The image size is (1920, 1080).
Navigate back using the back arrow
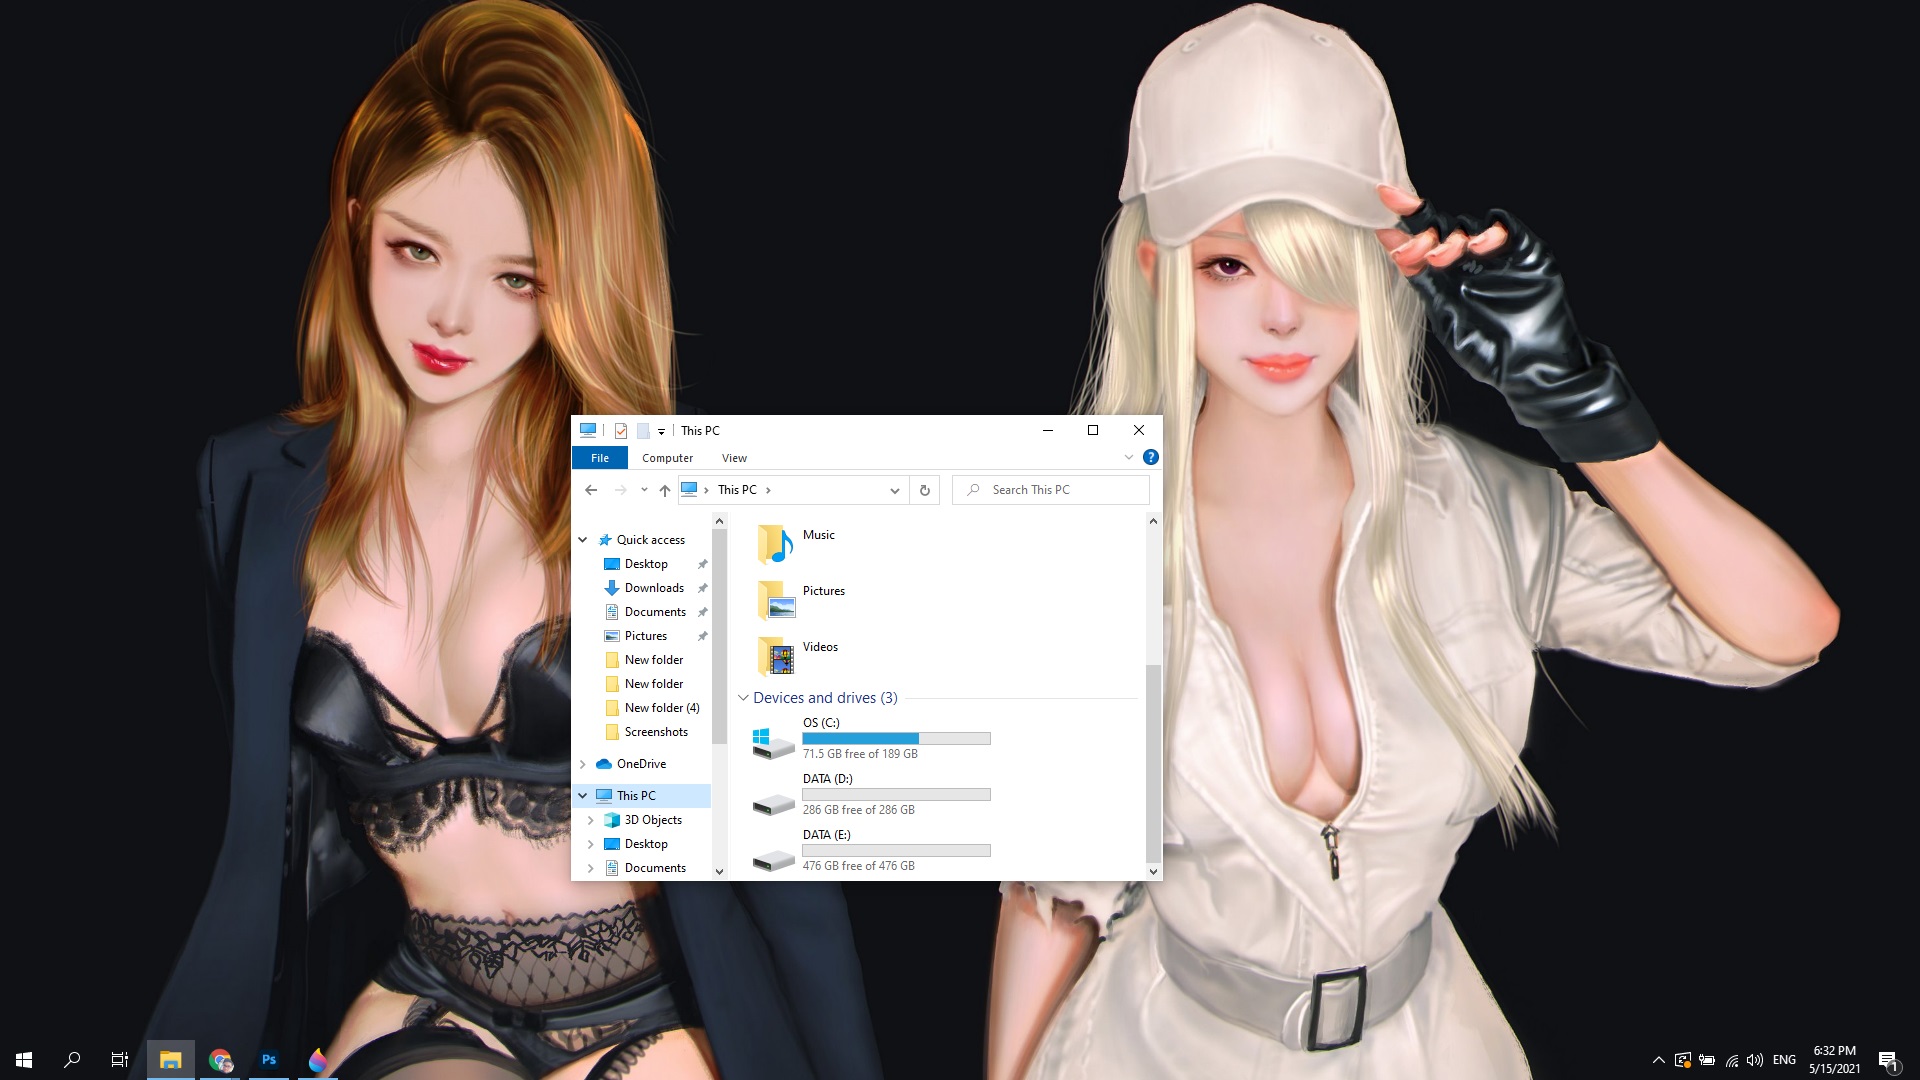point(591,489)
